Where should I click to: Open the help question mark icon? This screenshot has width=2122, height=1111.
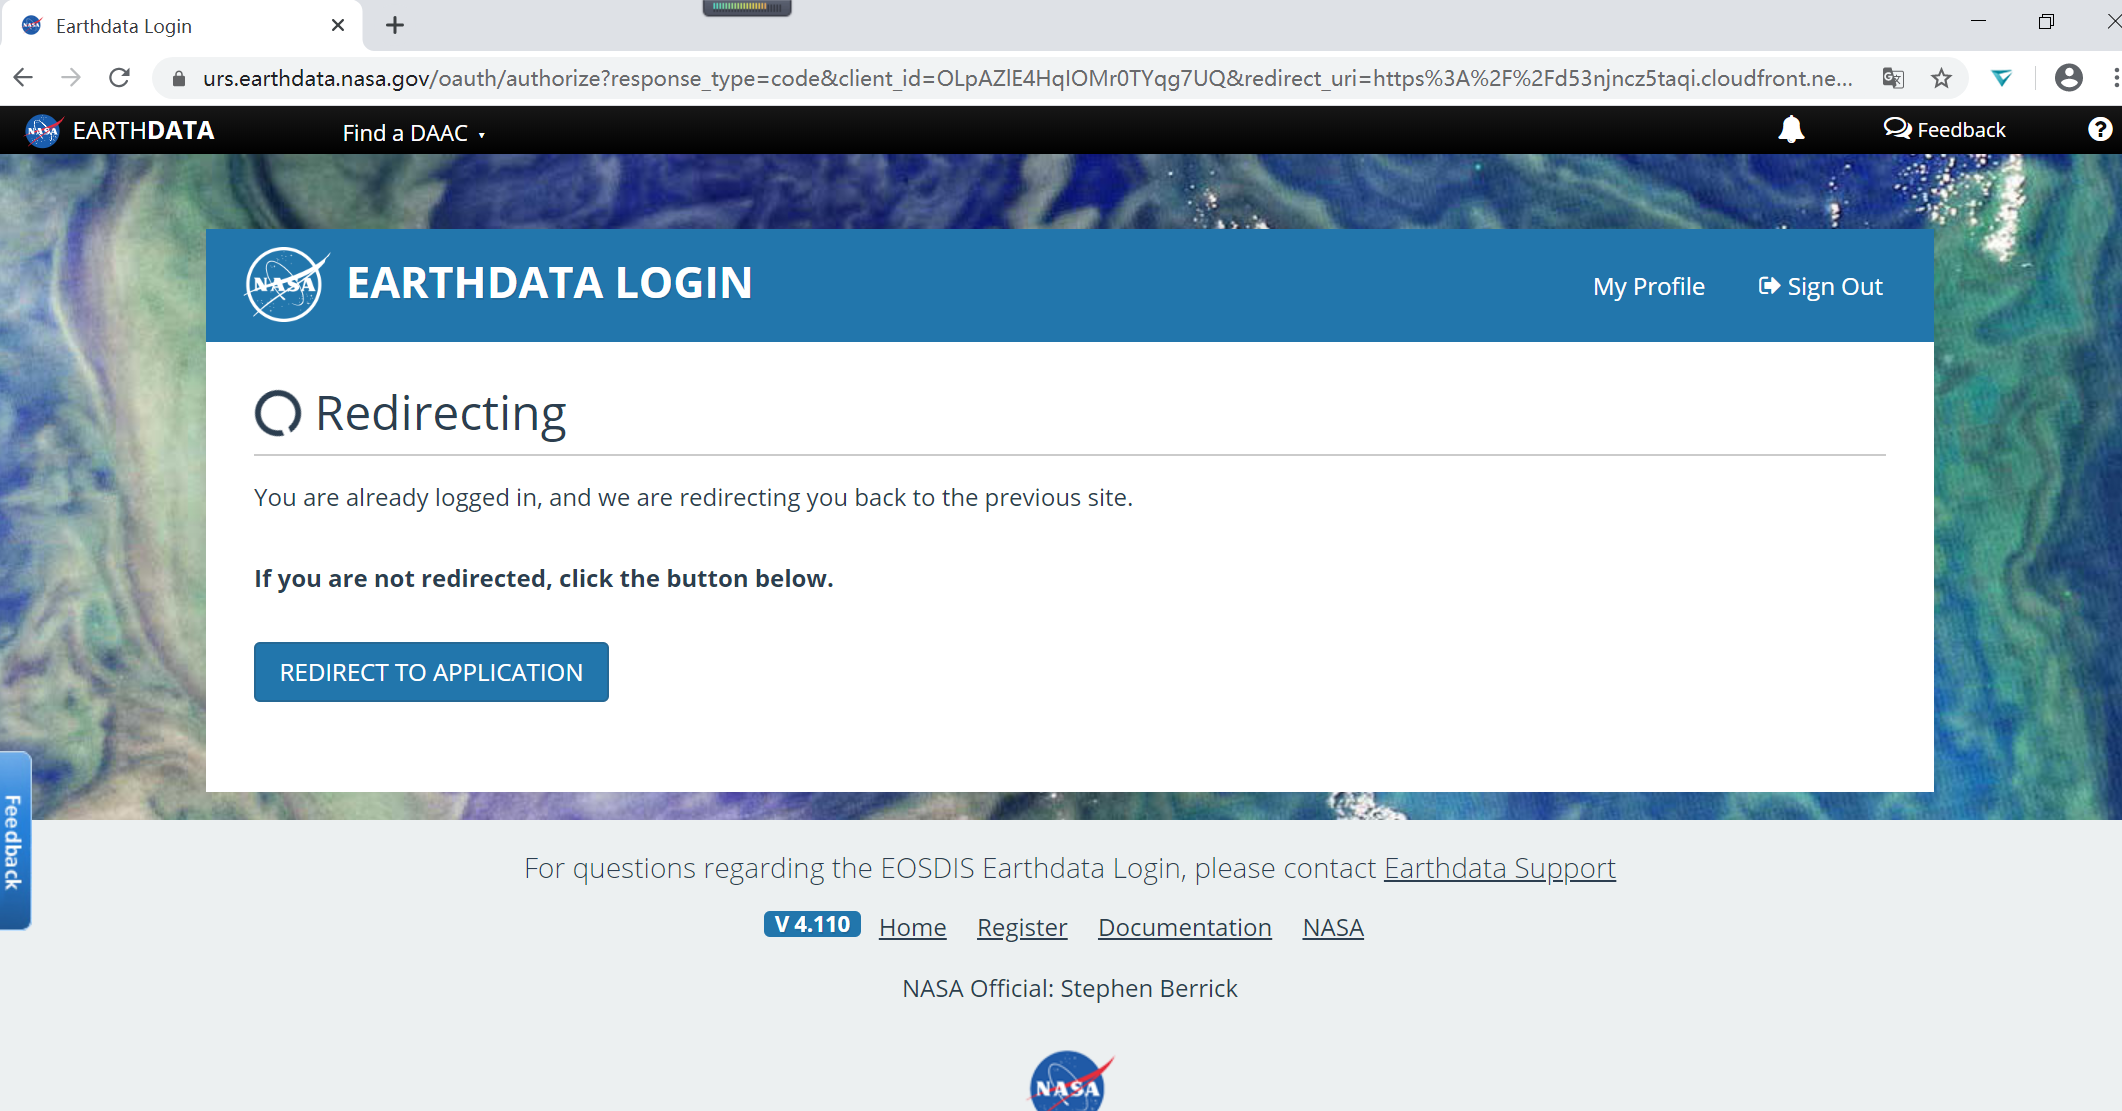point(2099,130)
